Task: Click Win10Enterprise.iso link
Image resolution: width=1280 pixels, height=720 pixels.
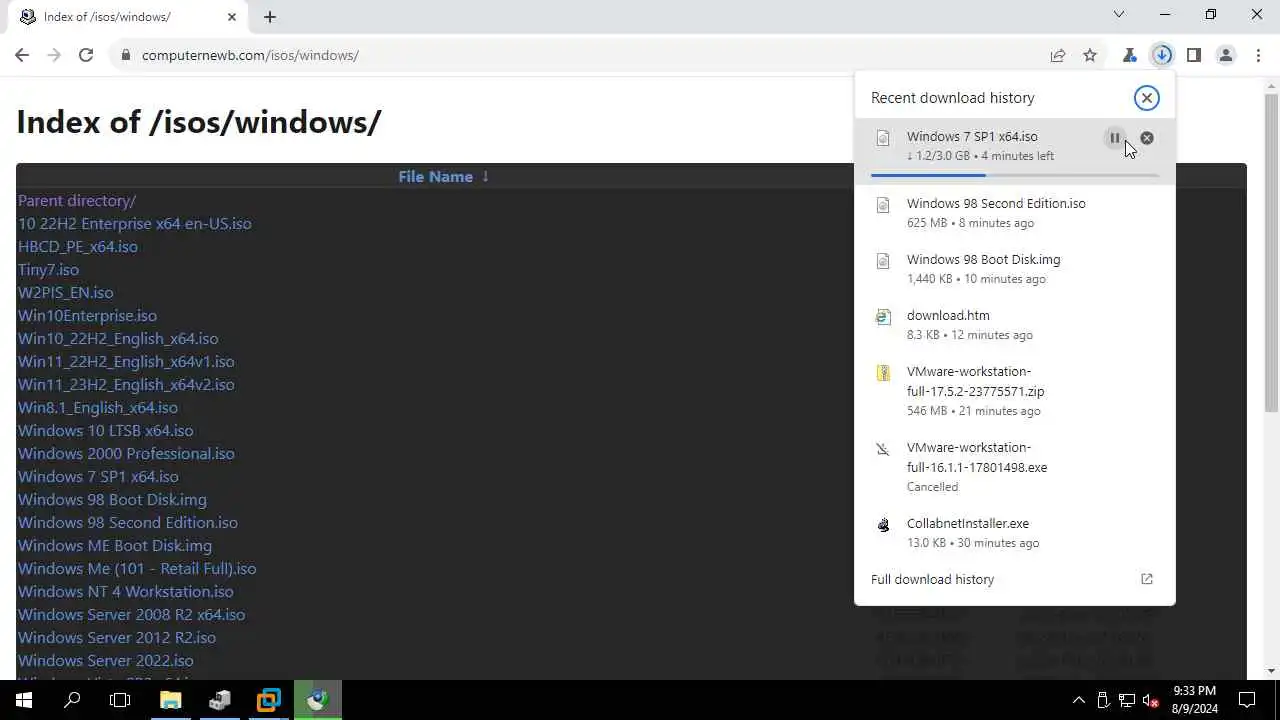Action: tap(87, 315)
